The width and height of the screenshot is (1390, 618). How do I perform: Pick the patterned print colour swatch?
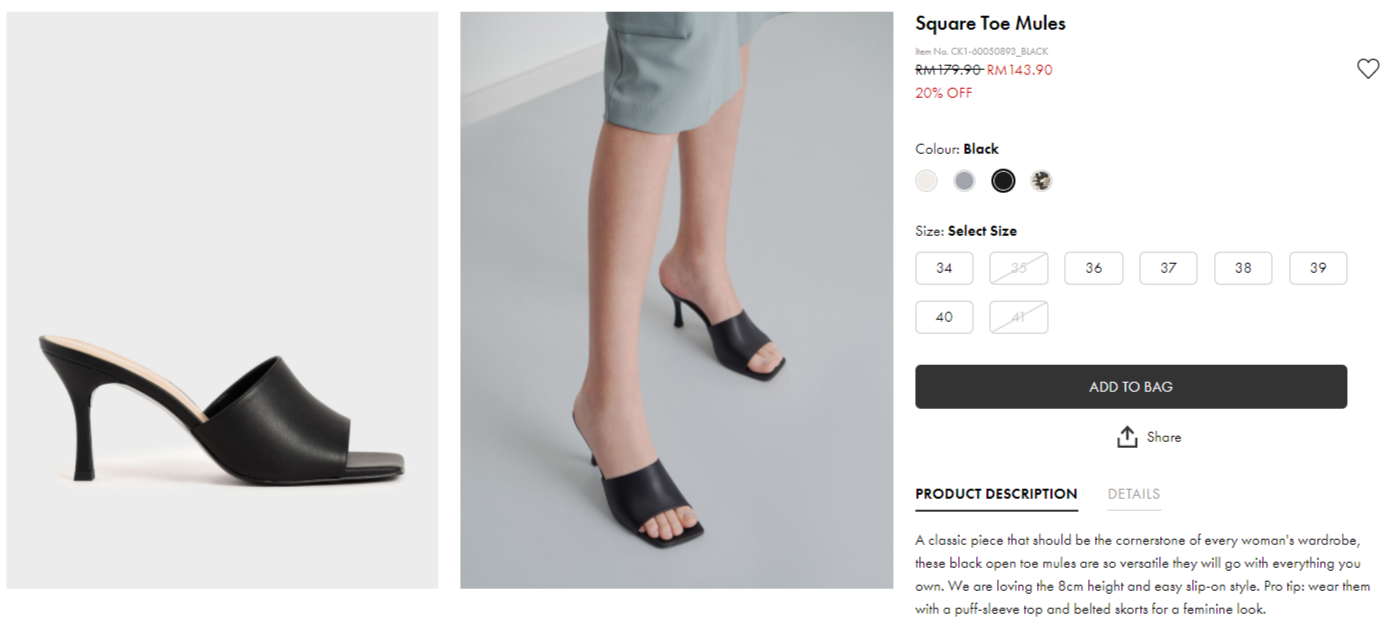pos(1041,181)
